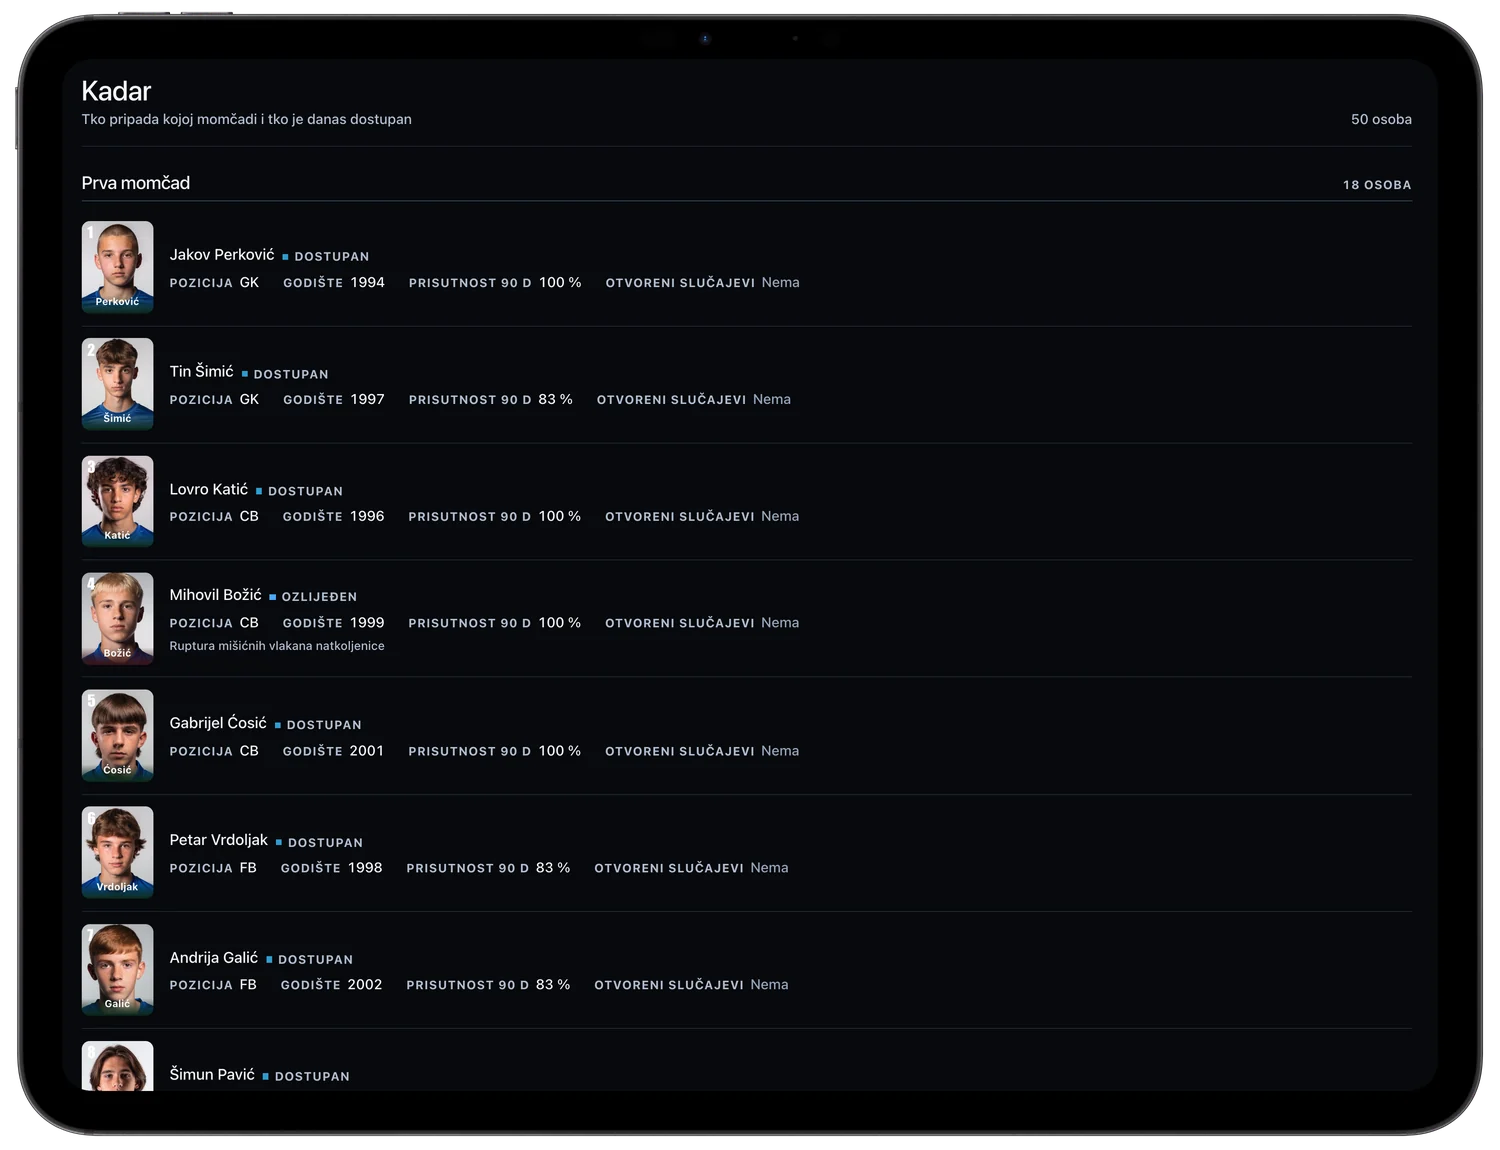Click 'Nema' open cases for Jakov Perković
The width and height of the screenshot is (1500, 1150).
[780, 283]
